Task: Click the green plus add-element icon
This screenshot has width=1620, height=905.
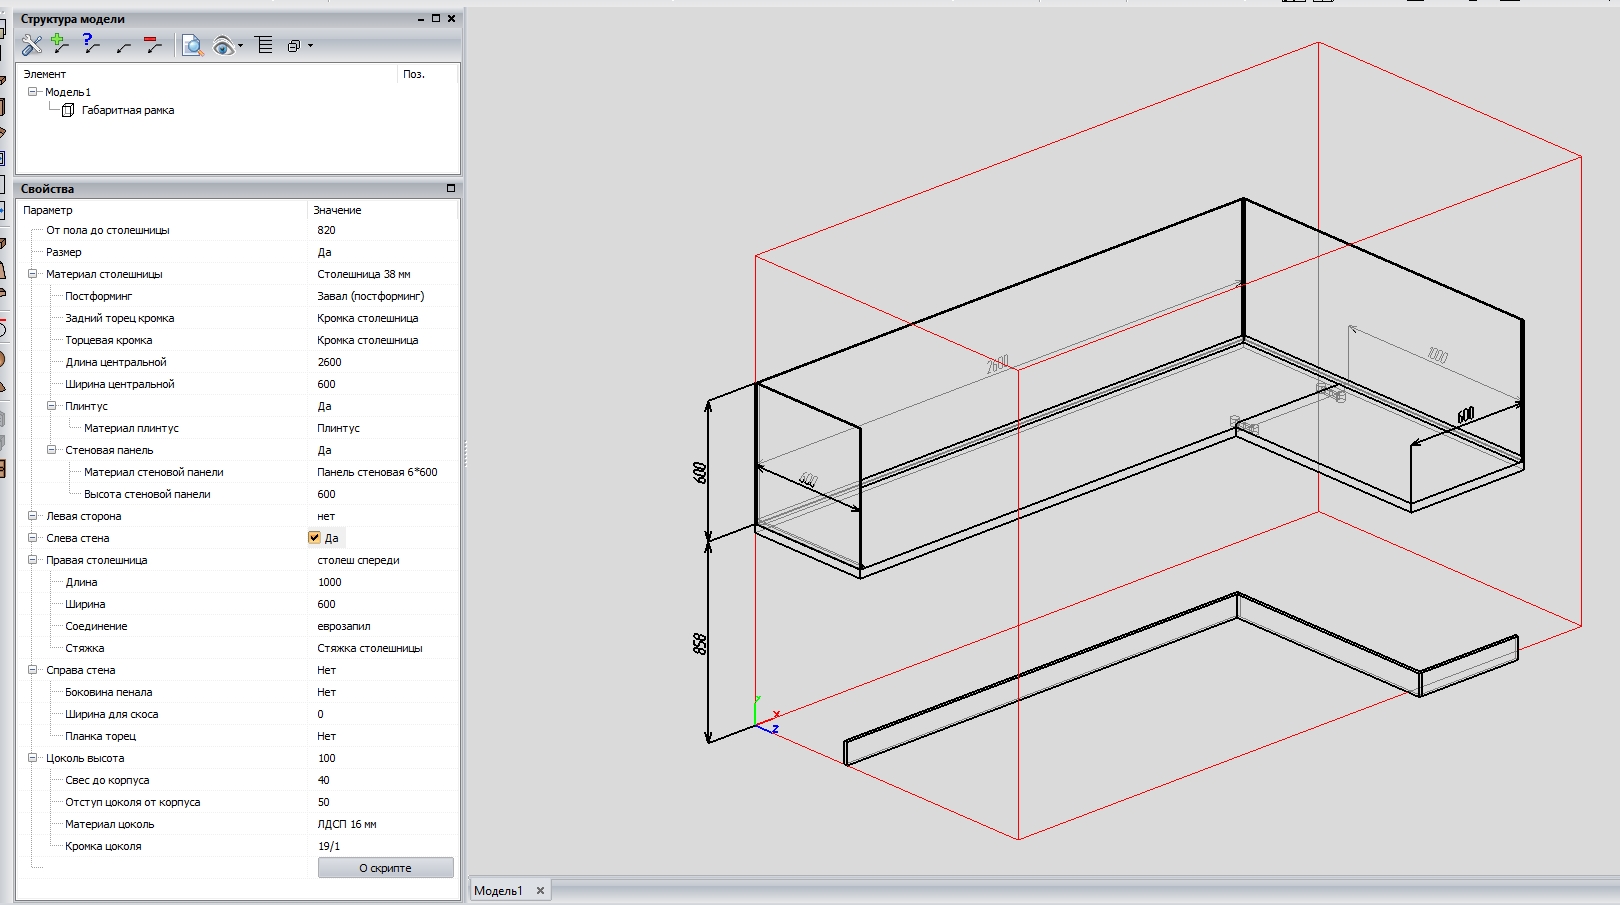Action: pos(60,44)
